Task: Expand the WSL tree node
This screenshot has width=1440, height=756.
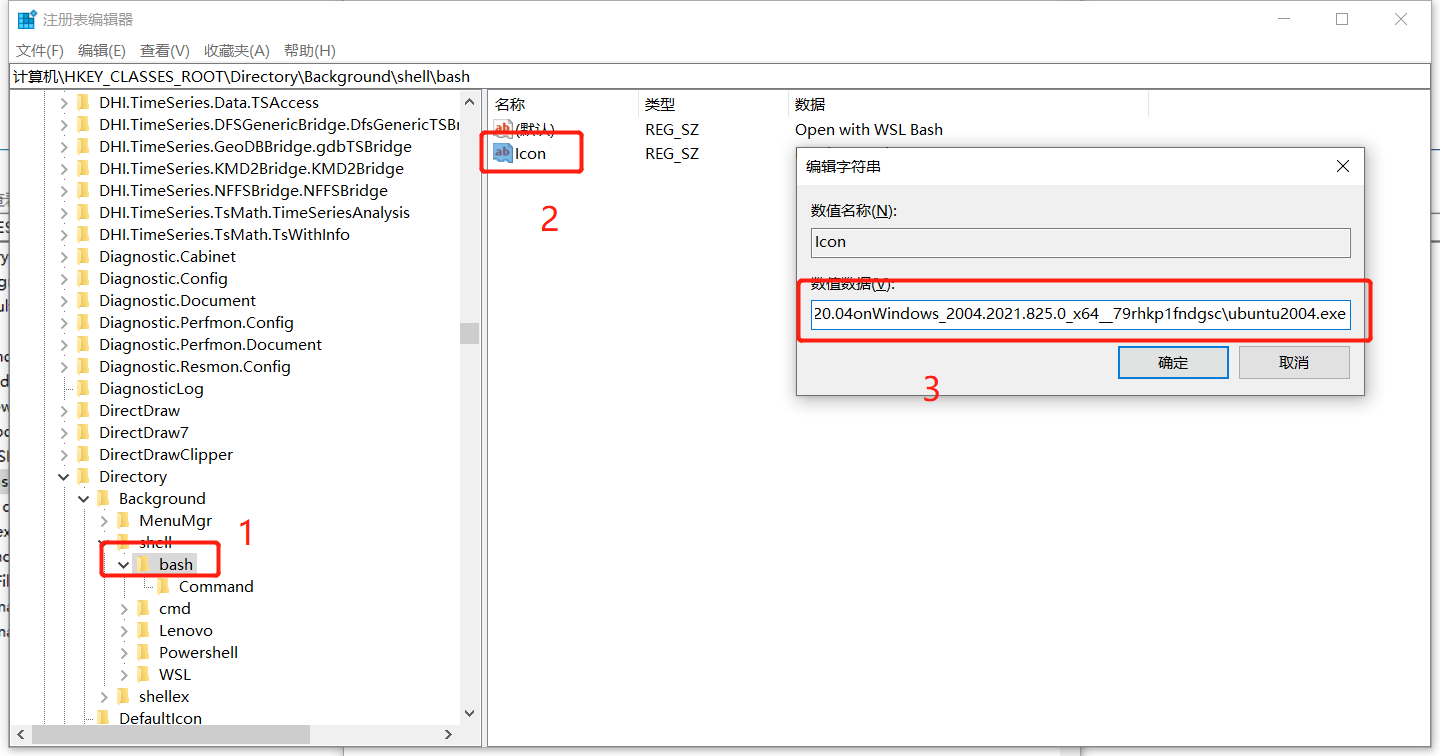Action: click(124, 674)
